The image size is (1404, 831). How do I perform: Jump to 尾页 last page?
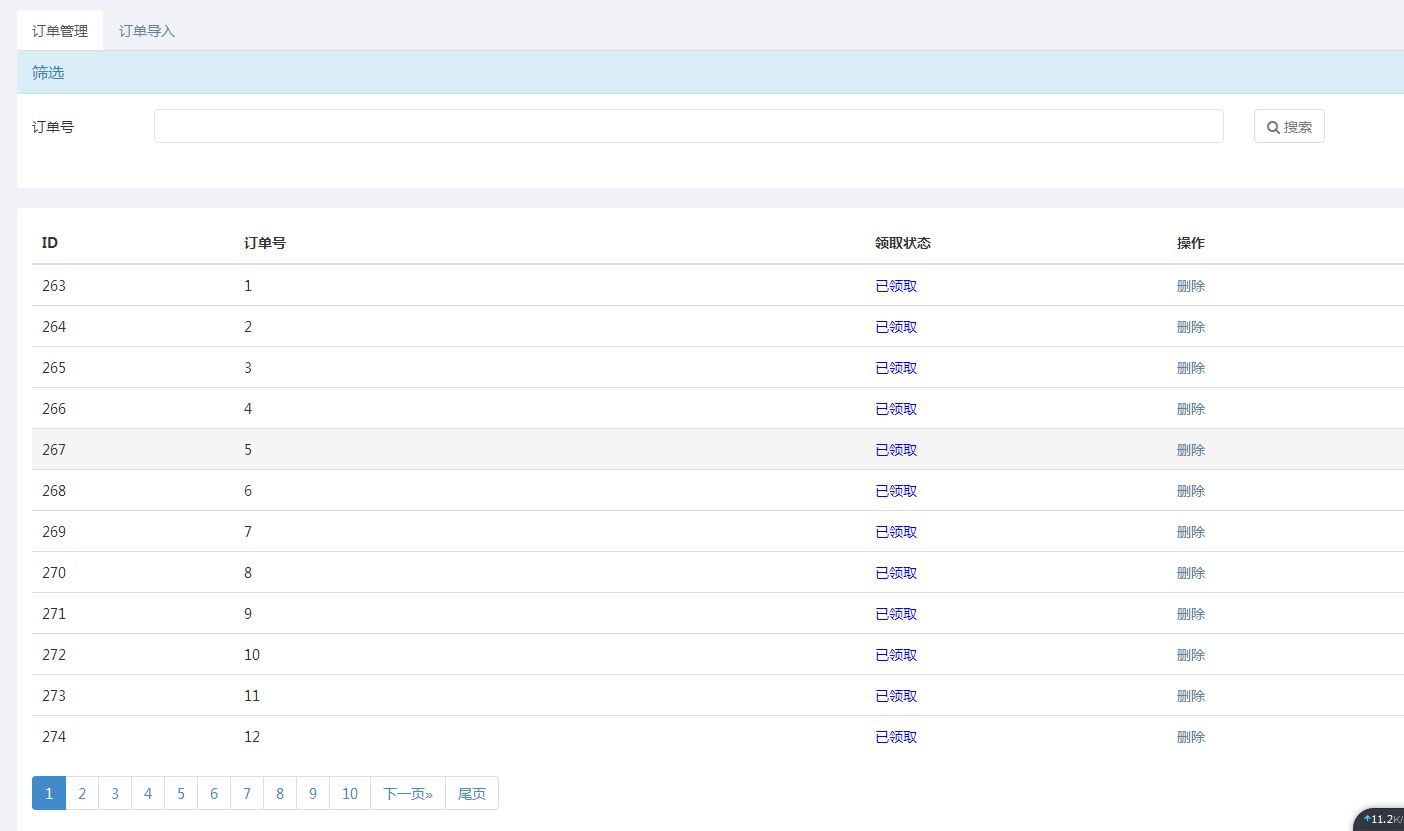tap(472, 793)
